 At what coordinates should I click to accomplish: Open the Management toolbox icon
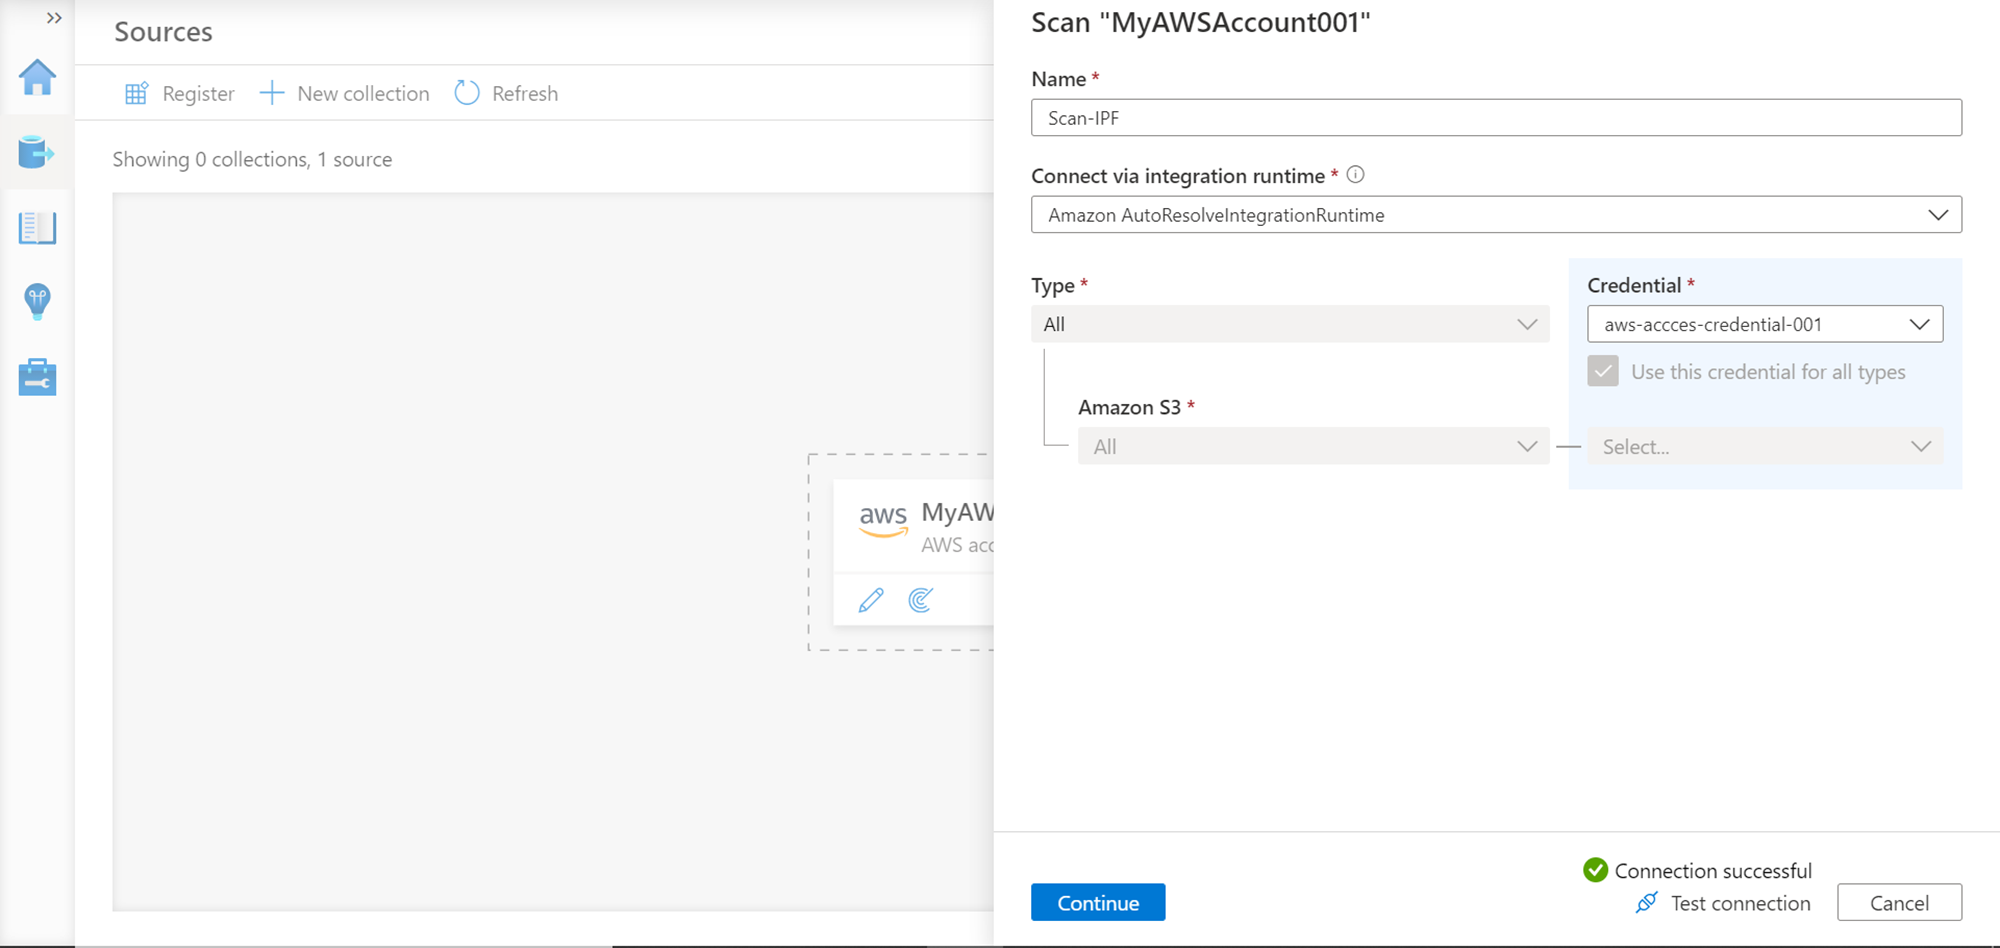(x=37, y=377)
